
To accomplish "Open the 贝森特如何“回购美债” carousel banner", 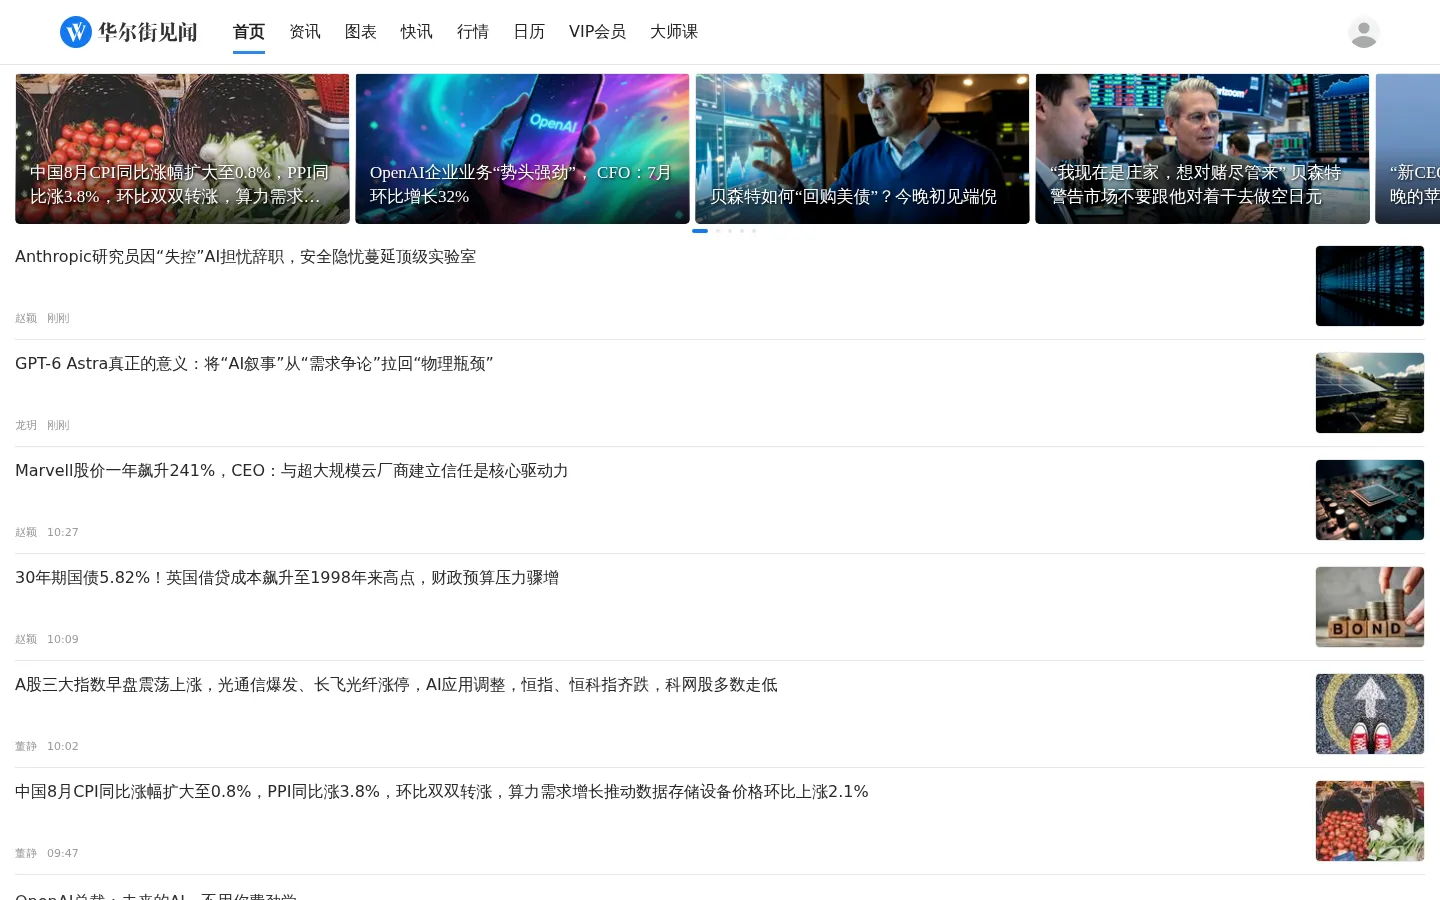I will [862, 149].
